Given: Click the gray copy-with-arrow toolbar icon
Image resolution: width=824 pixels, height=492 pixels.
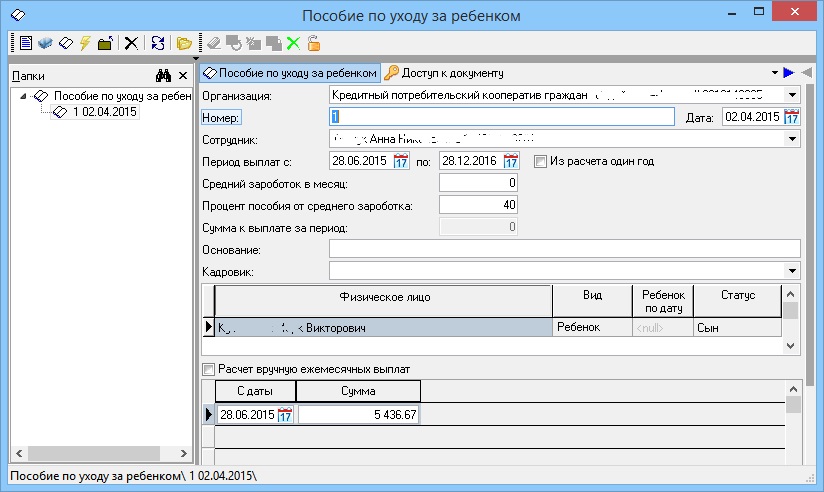Looking at the screenshot, I should (x=233, y=43).
